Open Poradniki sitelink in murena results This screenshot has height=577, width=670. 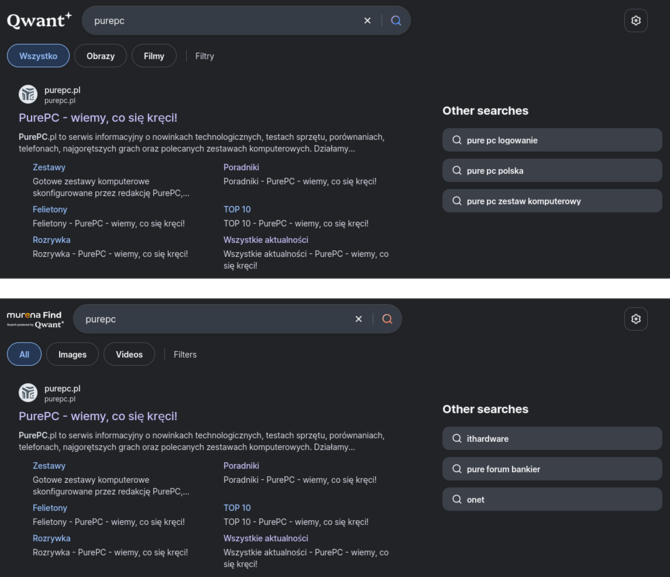click(x=241, y=465)
